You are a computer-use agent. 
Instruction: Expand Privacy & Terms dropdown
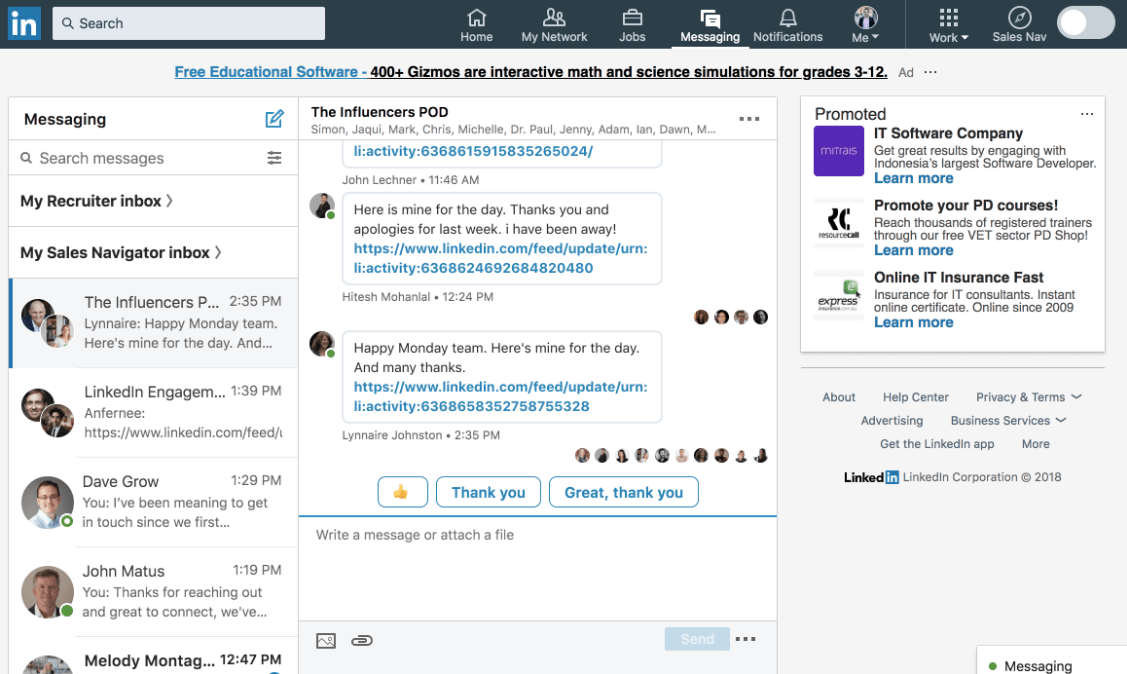1029,397
